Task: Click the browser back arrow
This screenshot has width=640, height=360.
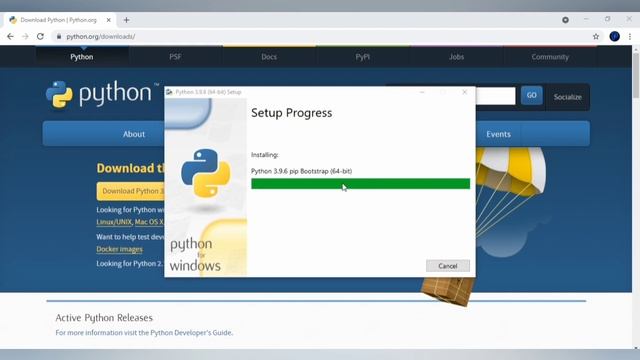Action: 10,36
